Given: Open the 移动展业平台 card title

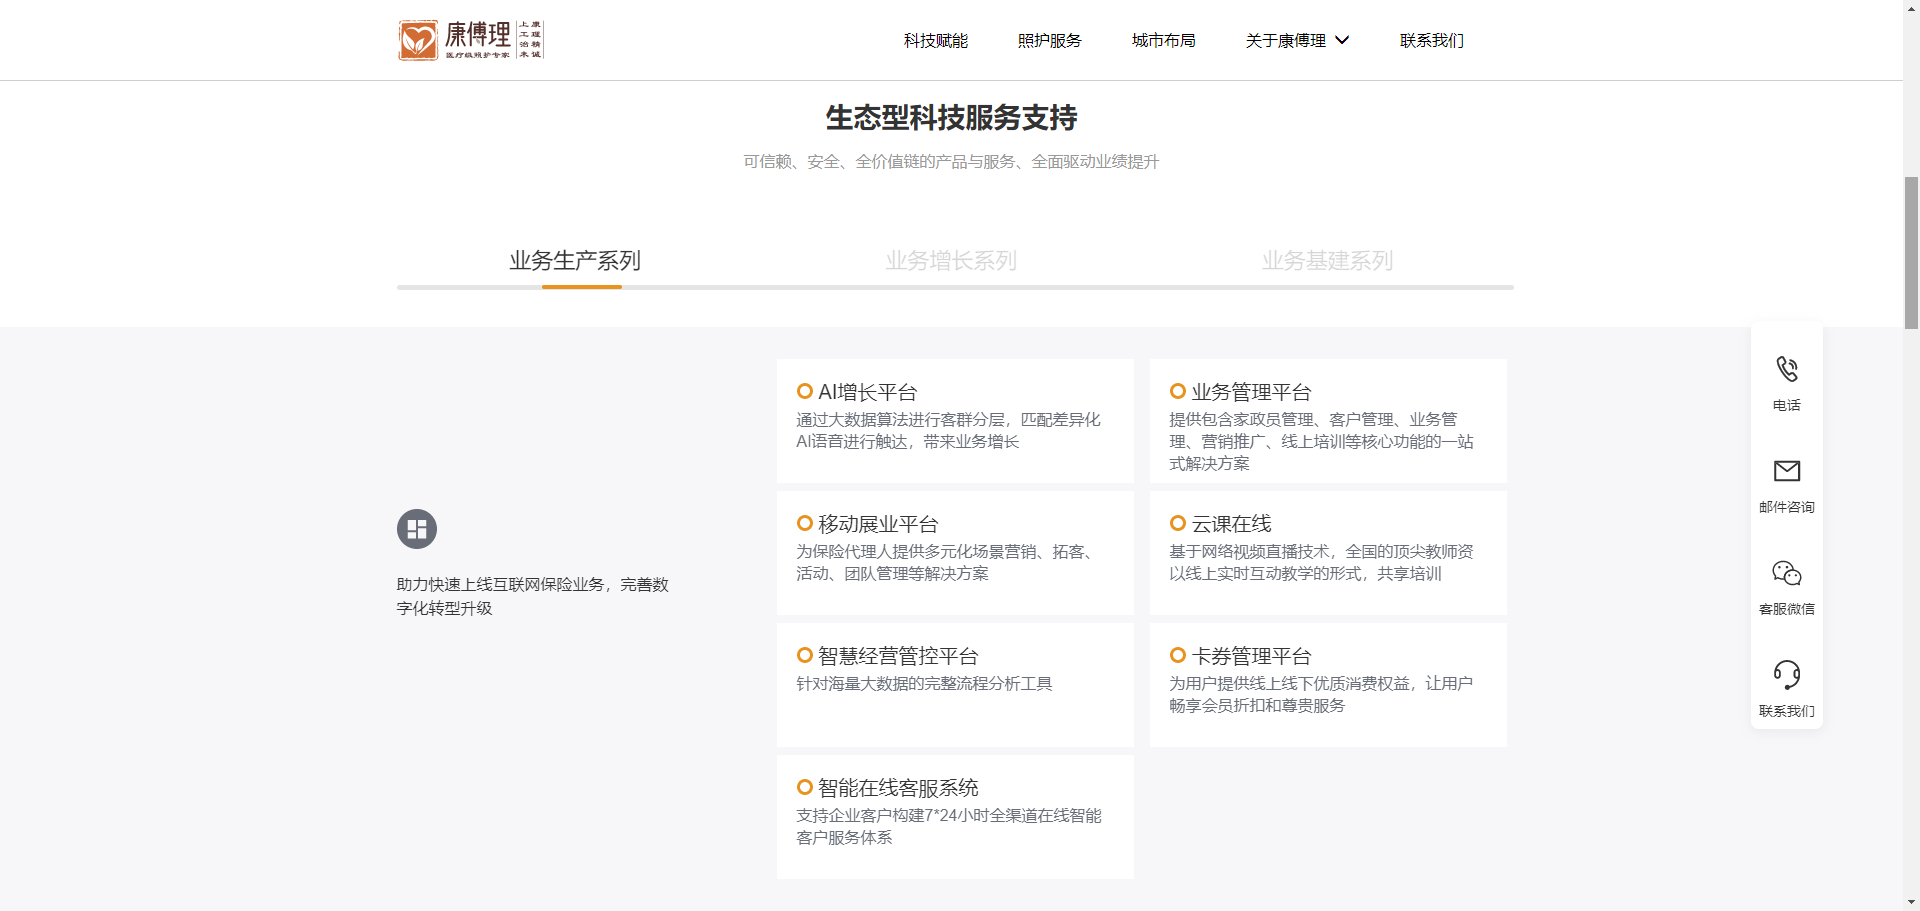Looking at the screenshot, I should [x=878, y=524].
